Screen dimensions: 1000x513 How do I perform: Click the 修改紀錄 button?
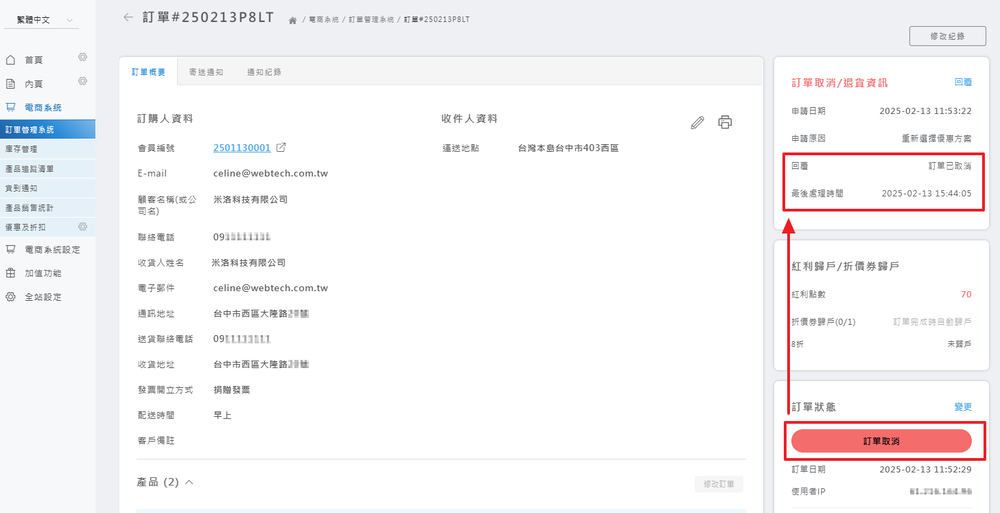[x=946, y=36]
